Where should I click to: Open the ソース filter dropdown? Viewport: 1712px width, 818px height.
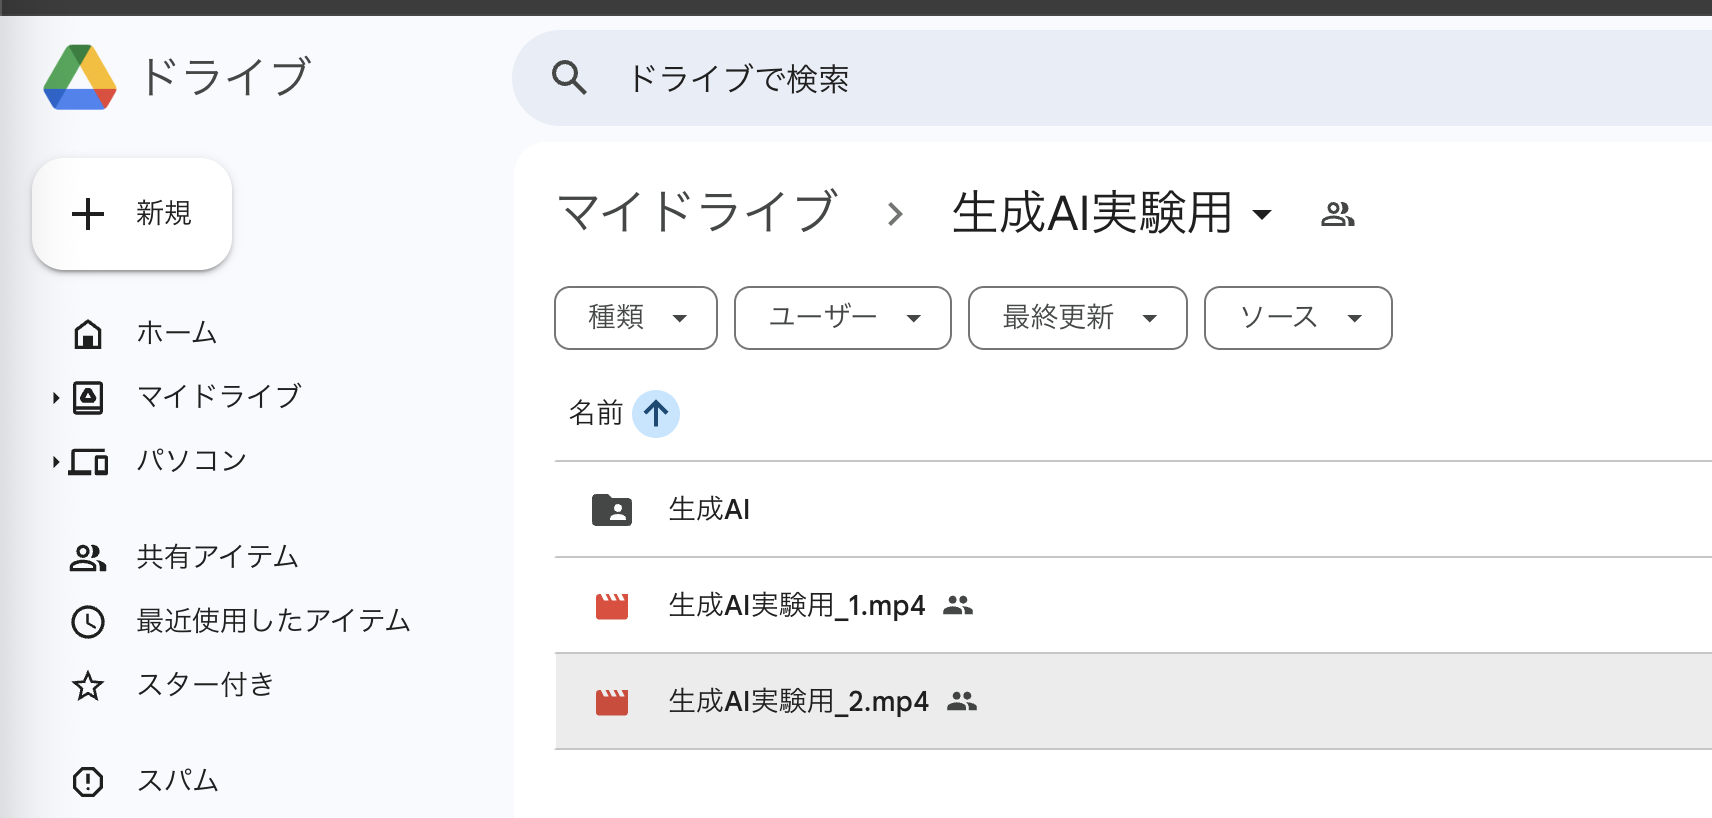tap(1298, 318)
